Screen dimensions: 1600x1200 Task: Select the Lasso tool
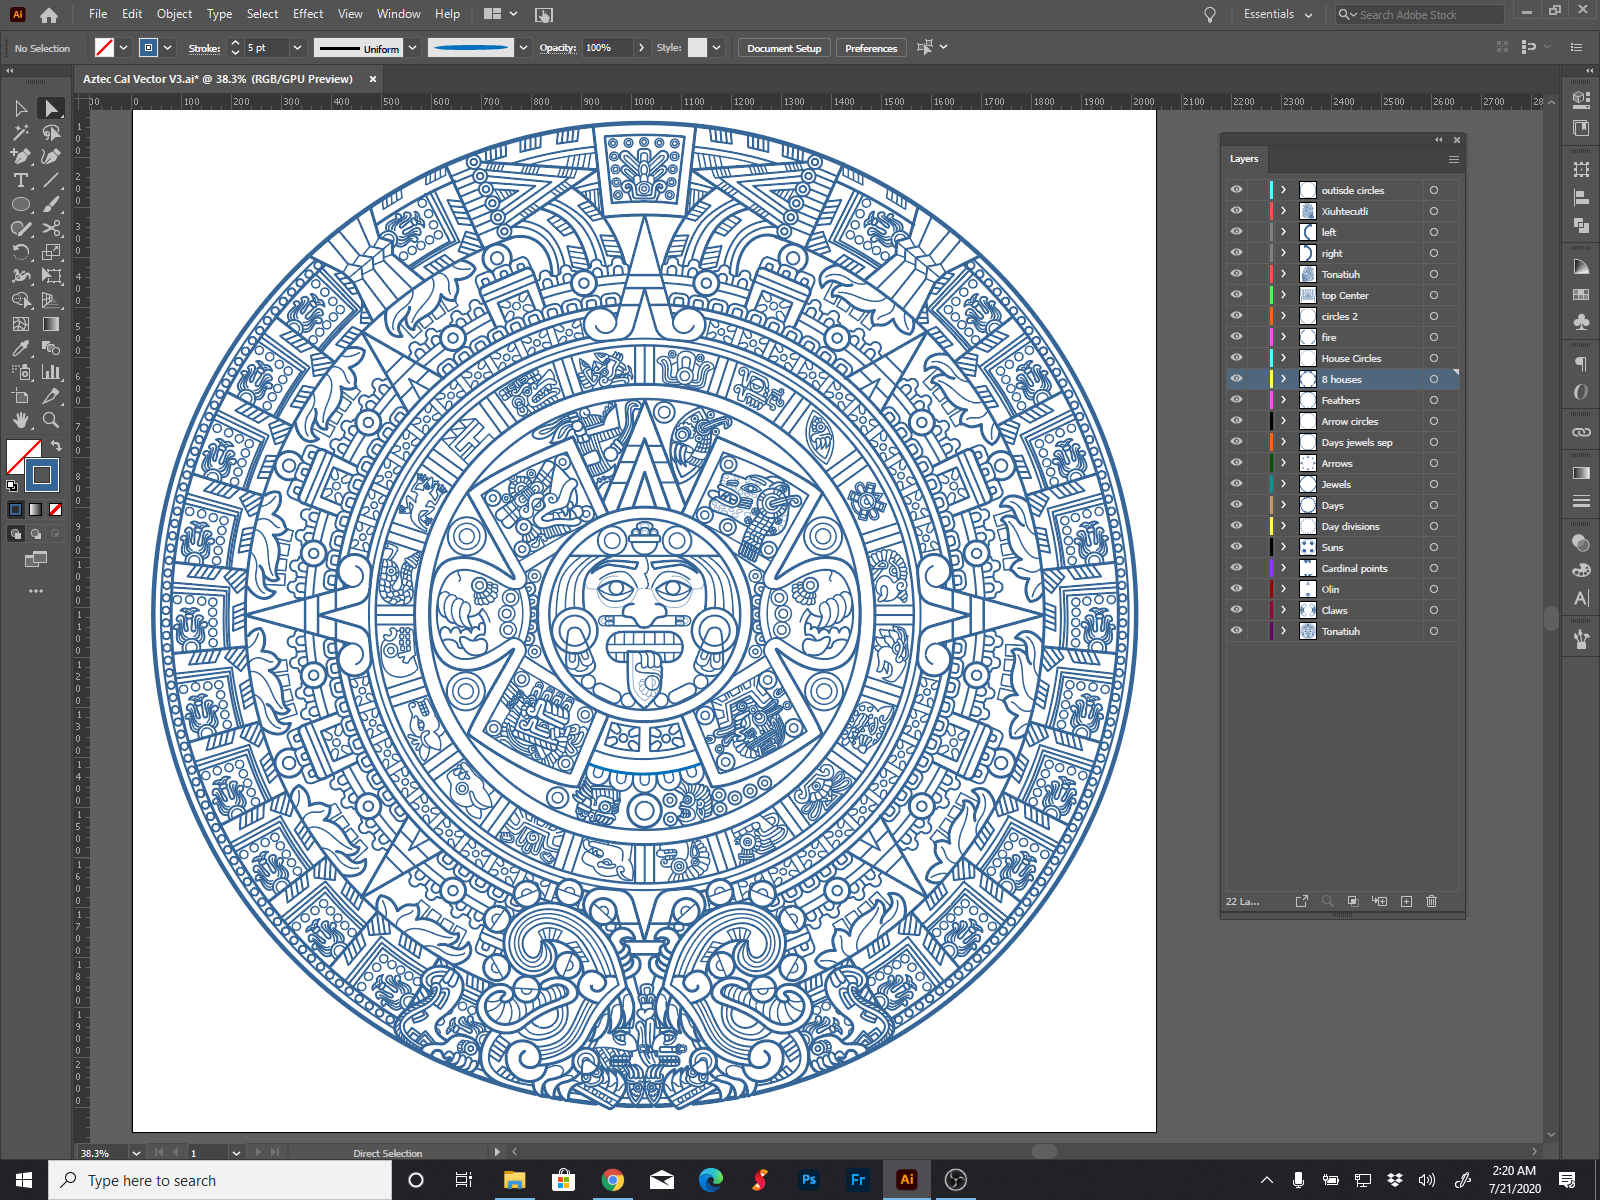point(51,132)
